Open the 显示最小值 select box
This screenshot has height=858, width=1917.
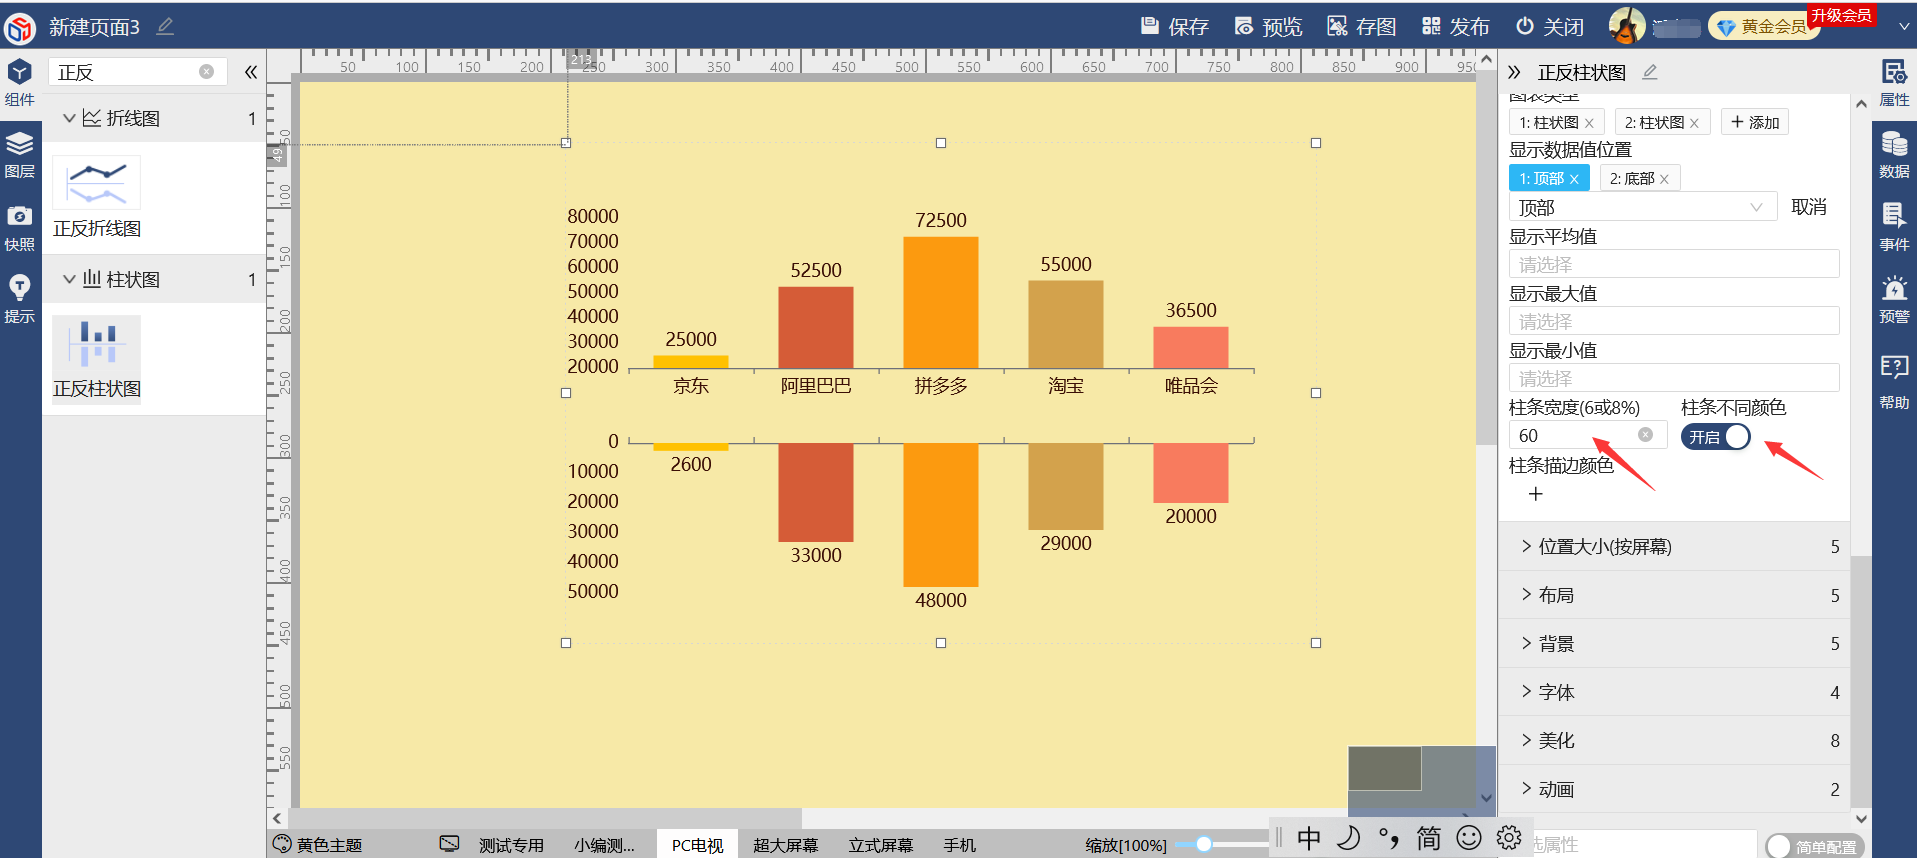click(x=1674, y=378)
